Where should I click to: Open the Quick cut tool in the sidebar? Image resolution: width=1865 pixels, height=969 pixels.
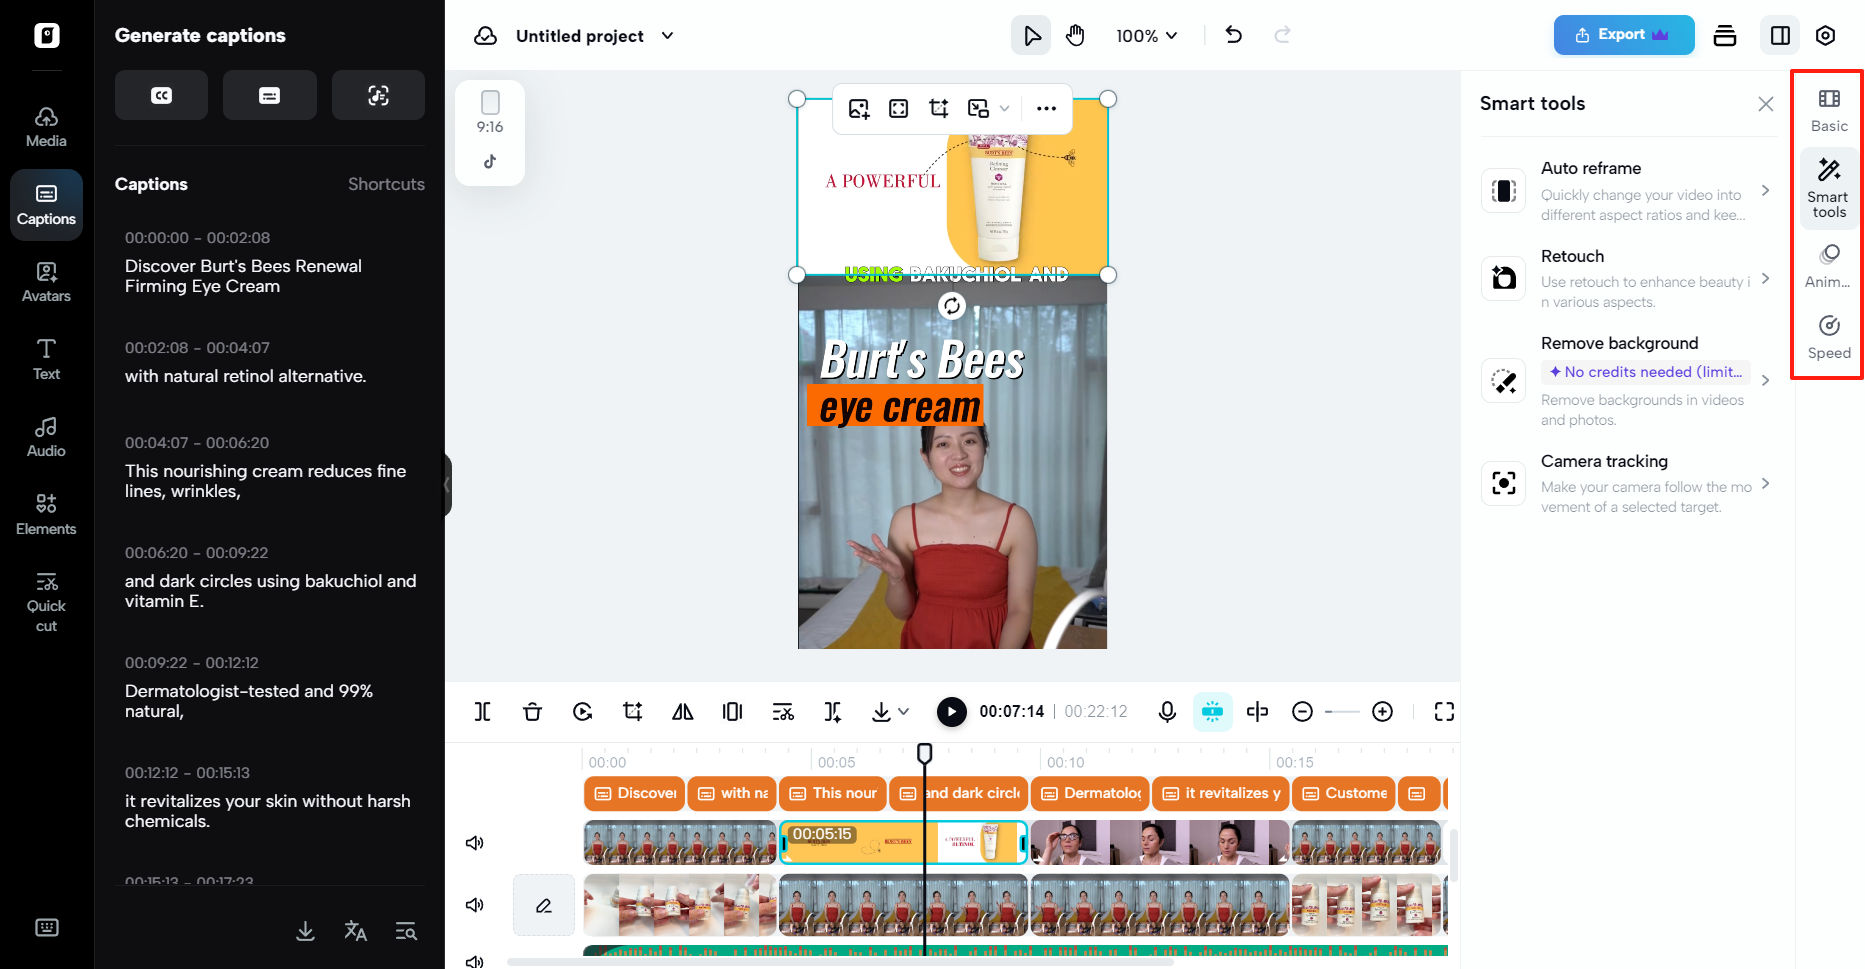46,601
